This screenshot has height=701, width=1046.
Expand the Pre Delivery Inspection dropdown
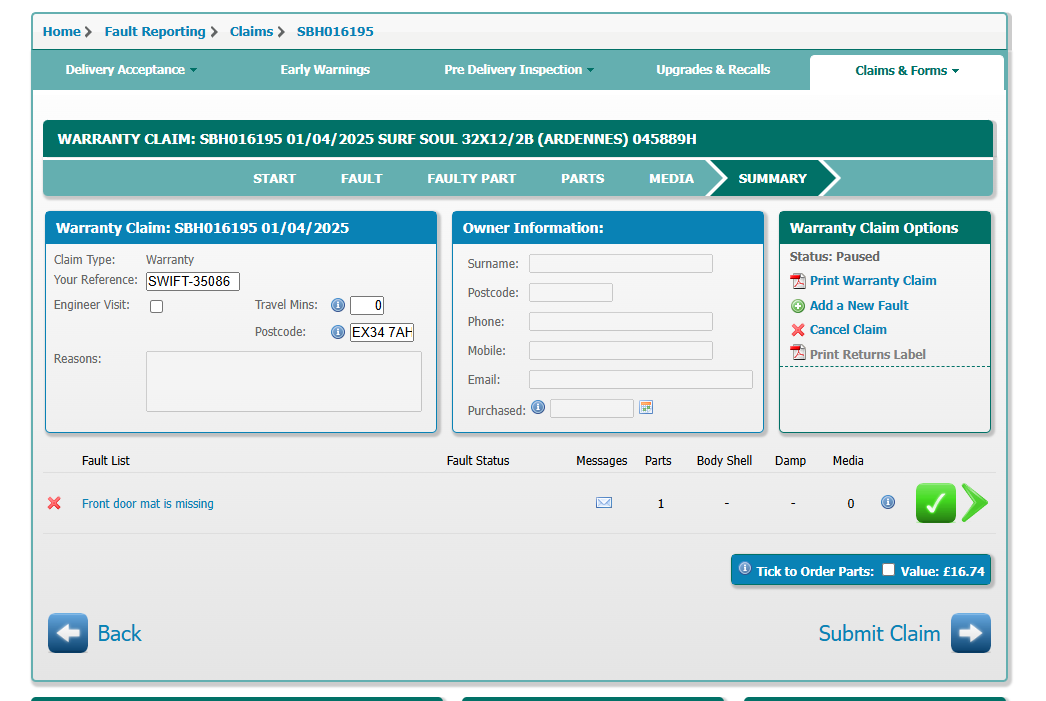click(519, 69)
